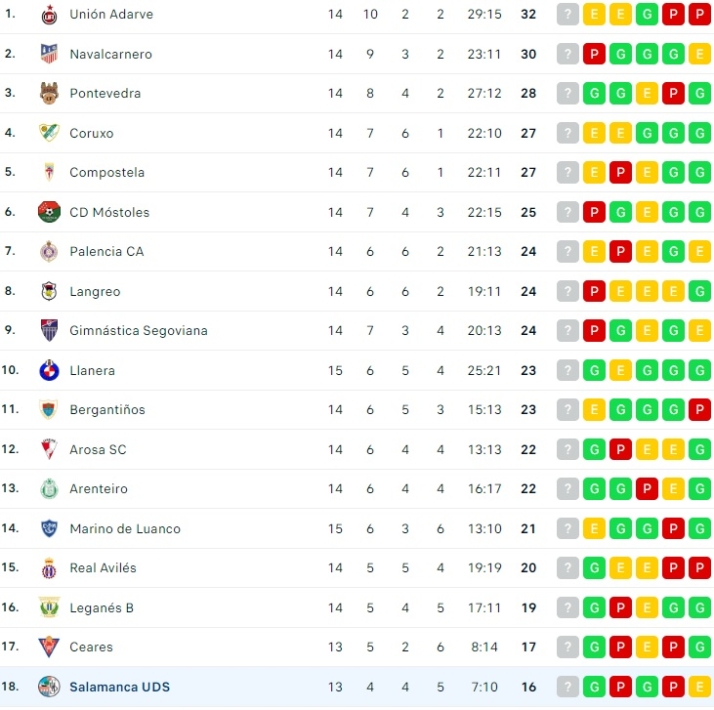This screenshot has width=714, height=710.
Task: Open the Coruxo team page
Action: [x=91, y=133]
